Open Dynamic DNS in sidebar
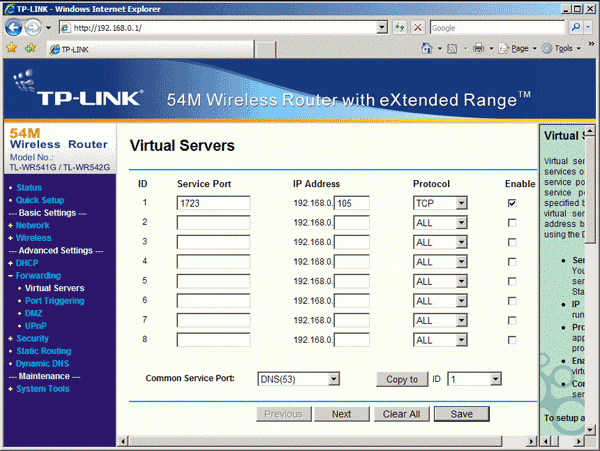Image resolution: width=600 pixels, height=451 pixels. (42, 364)
